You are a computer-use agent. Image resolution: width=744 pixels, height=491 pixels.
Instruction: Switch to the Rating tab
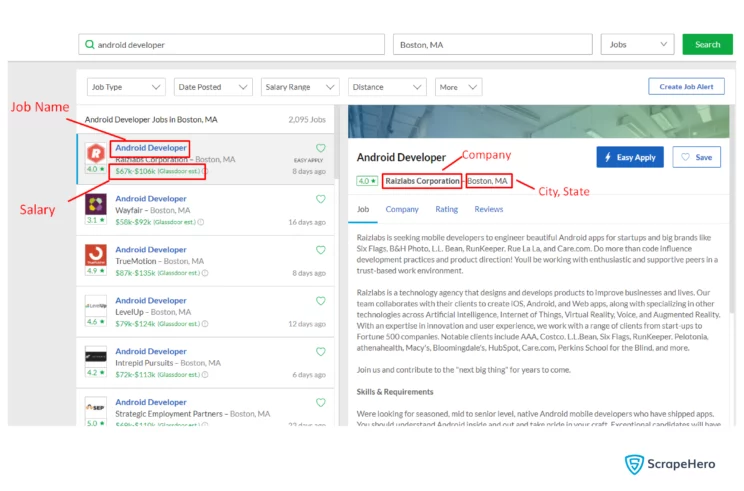[x=446, y=209]
